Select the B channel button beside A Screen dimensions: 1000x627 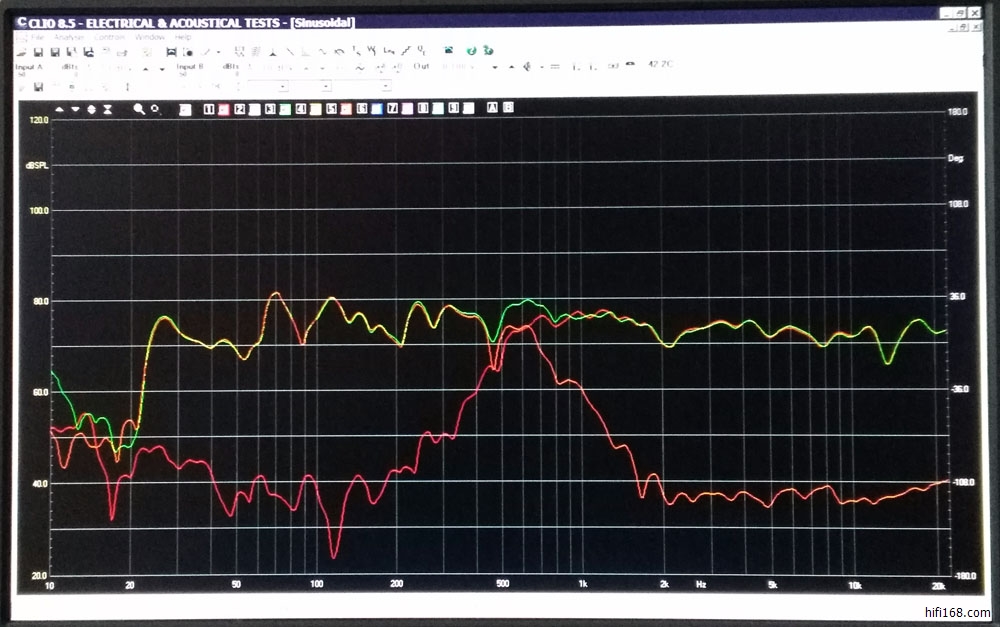tap(508, 108)
